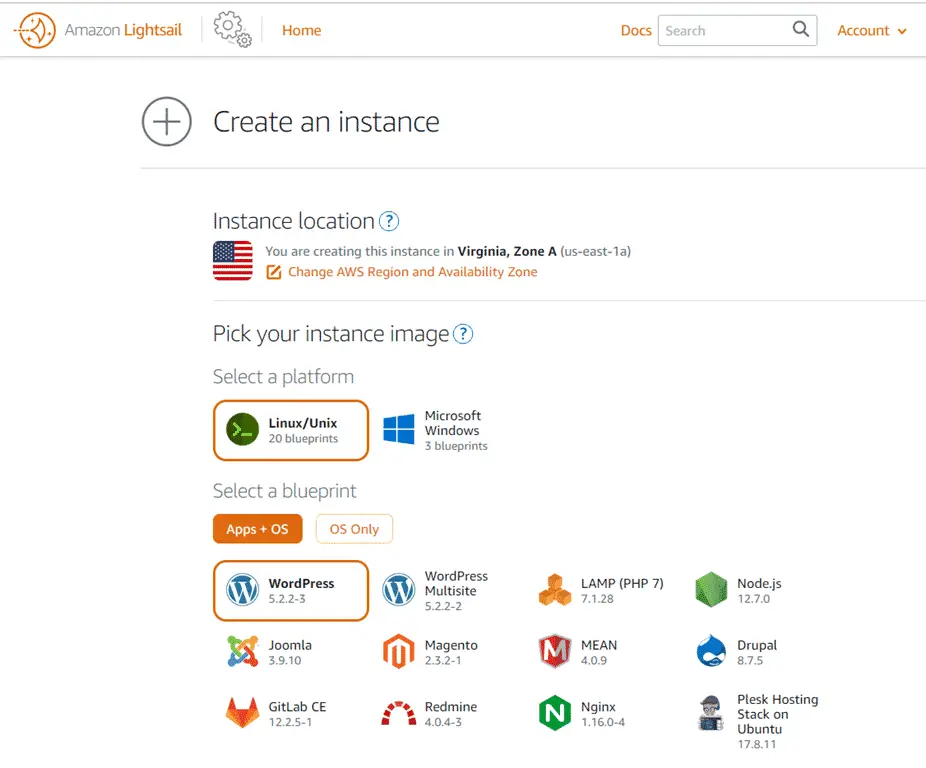This screenshot has height=768, width=926.
Task: Select Plesk Hosting Stack on Ubuntu blueprint
Action: pos(759,721)
